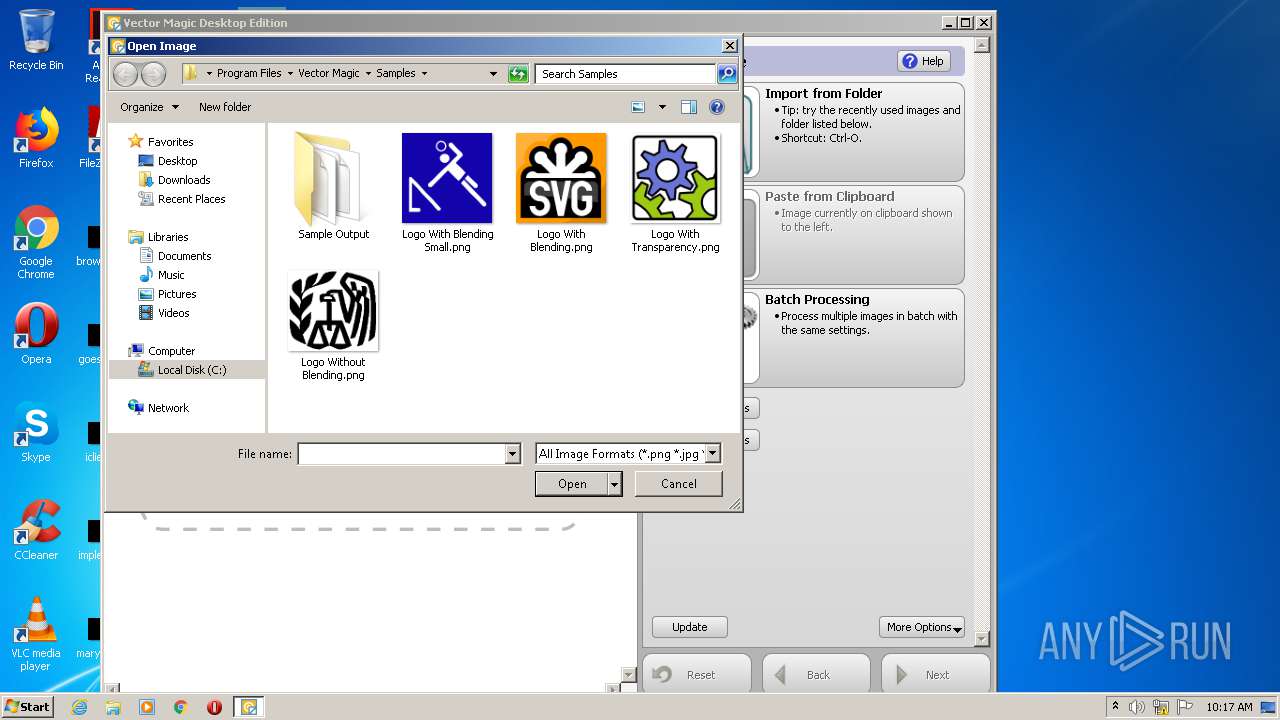
Task: Click the Forward navigation arrow in dialog
Action: click(x=153, y=73)
